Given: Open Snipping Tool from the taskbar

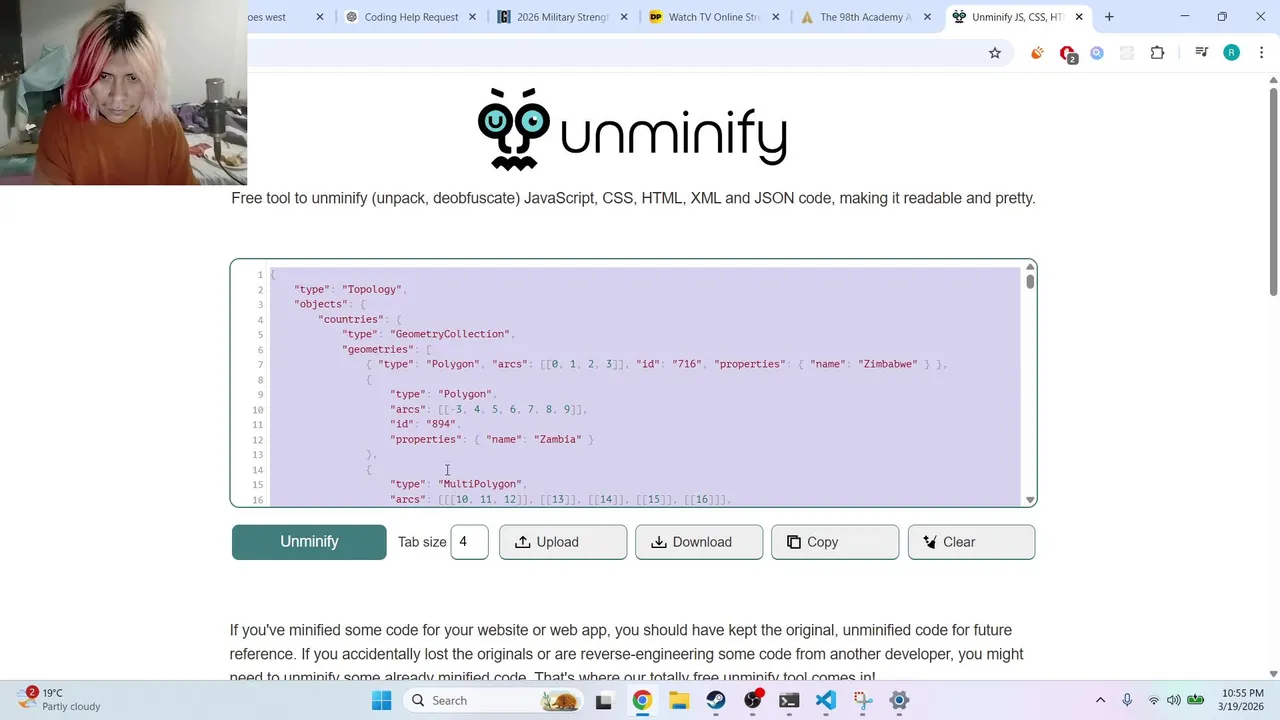Looking at the screenshot, I should [863, 700].
